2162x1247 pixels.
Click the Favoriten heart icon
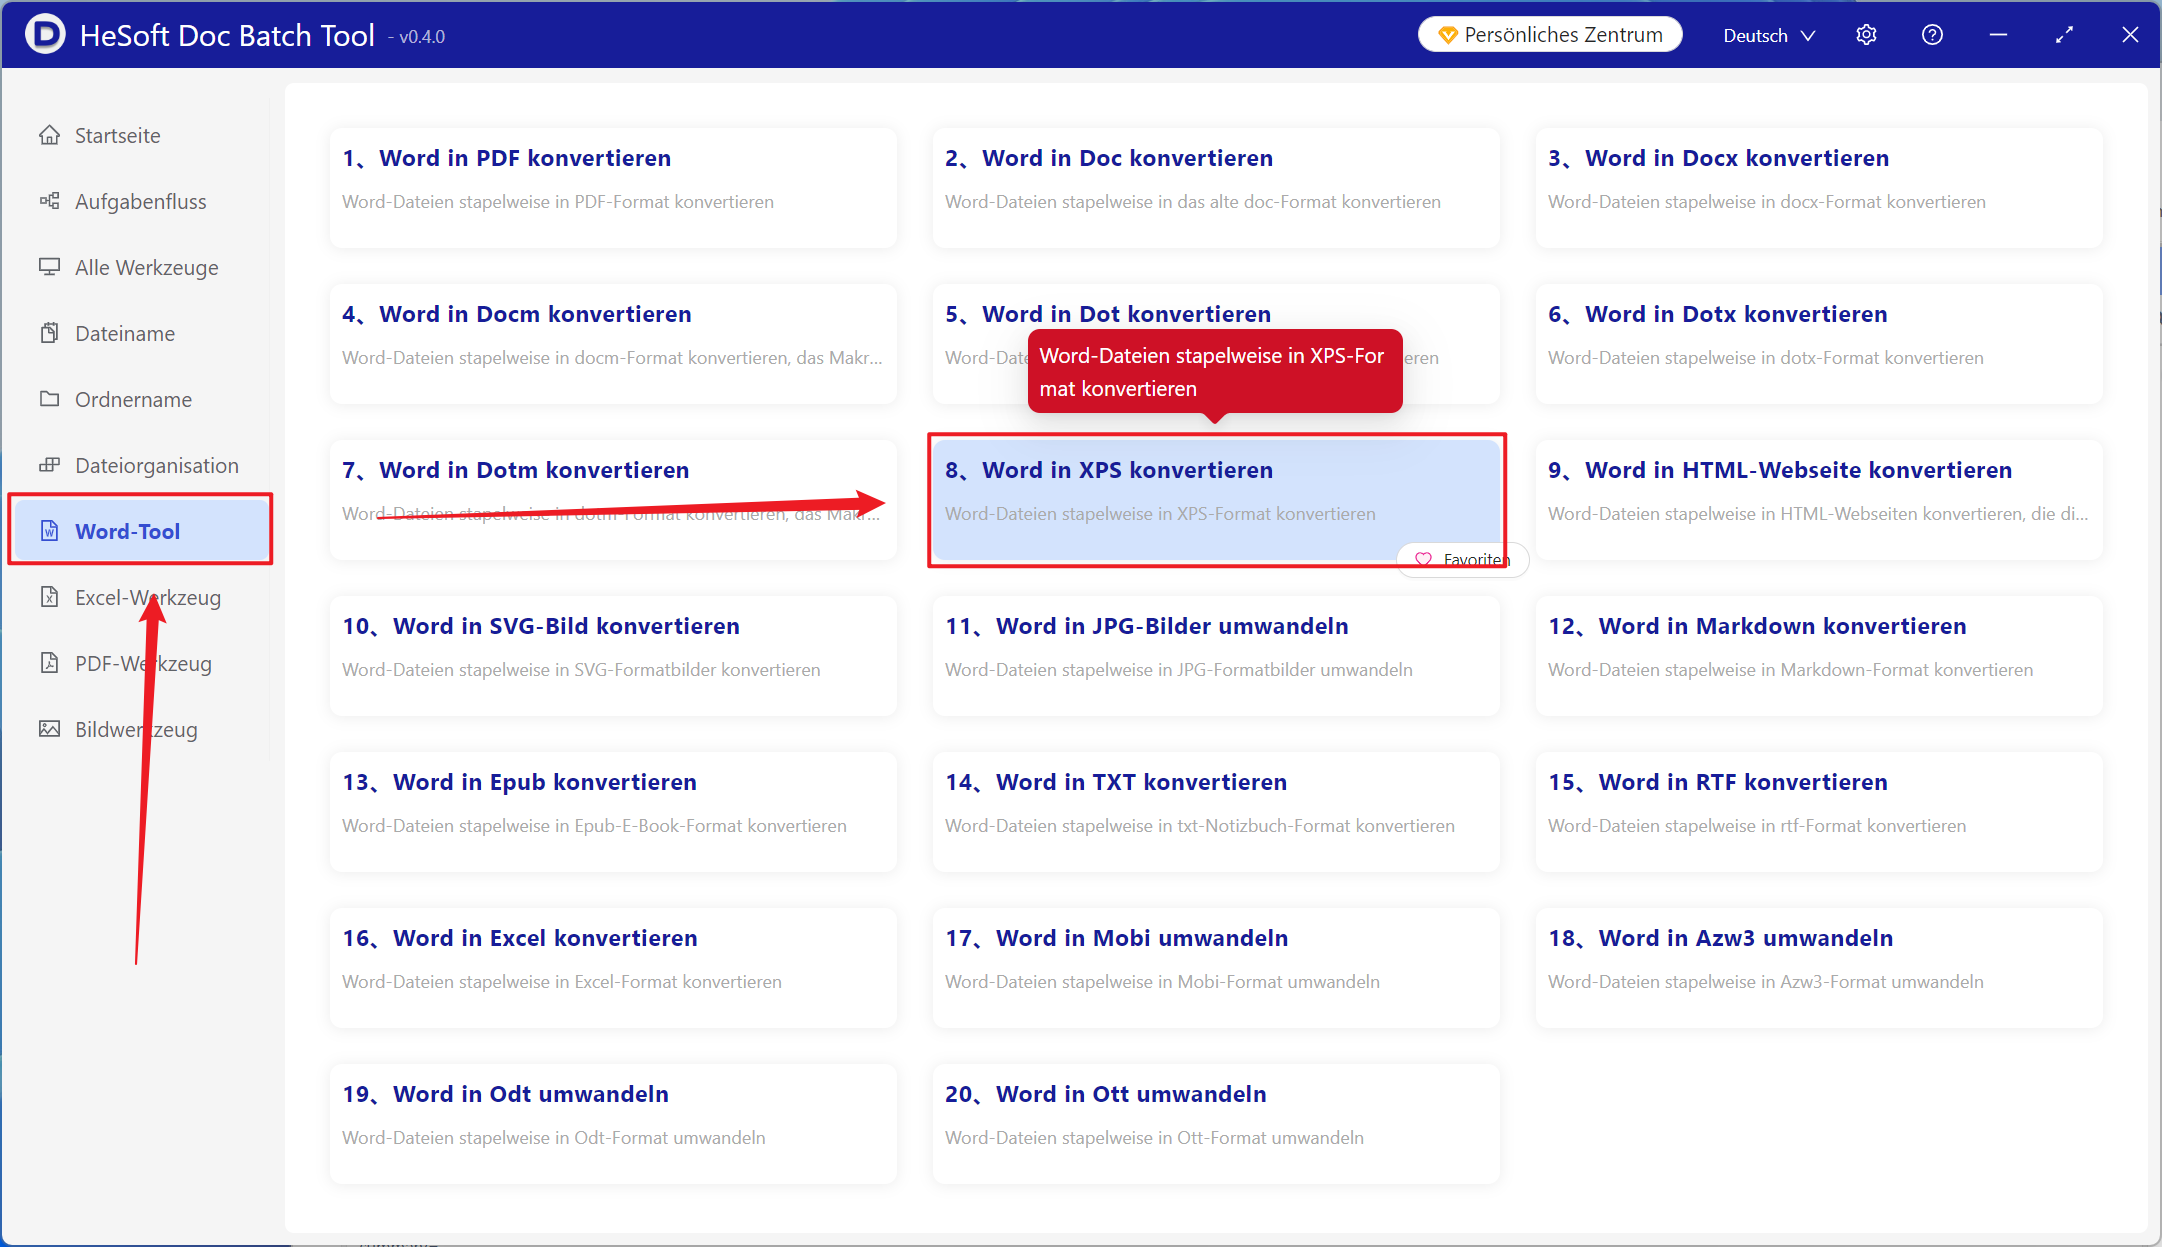tap(1423, 559)
